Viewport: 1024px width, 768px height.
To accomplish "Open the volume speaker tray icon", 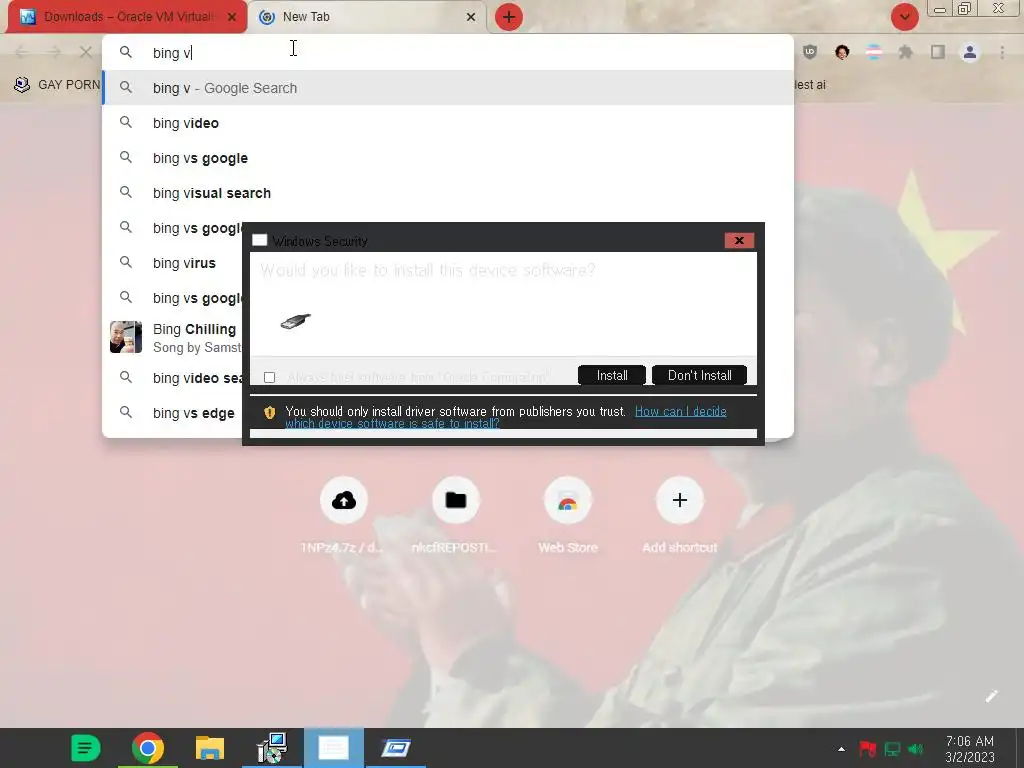I will click(x=916, y=749).
